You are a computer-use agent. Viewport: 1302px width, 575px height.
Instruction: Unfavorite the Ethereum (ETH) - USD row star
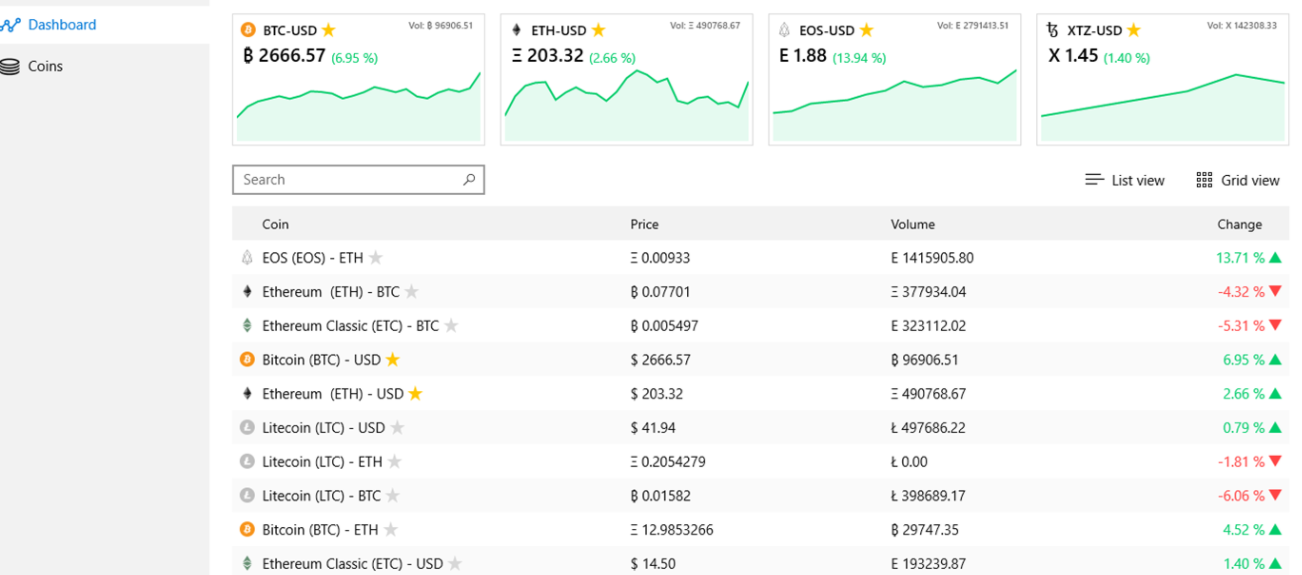tap(416, 394)
